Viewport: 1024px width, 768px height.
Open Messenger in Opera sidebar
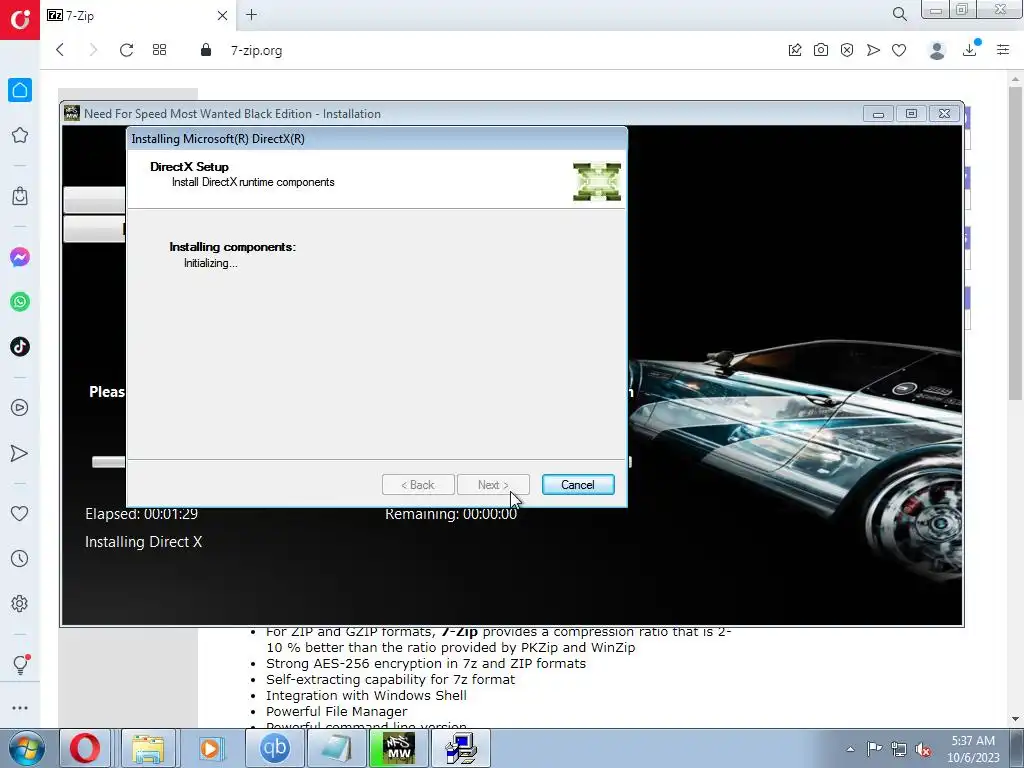[20, 257]
